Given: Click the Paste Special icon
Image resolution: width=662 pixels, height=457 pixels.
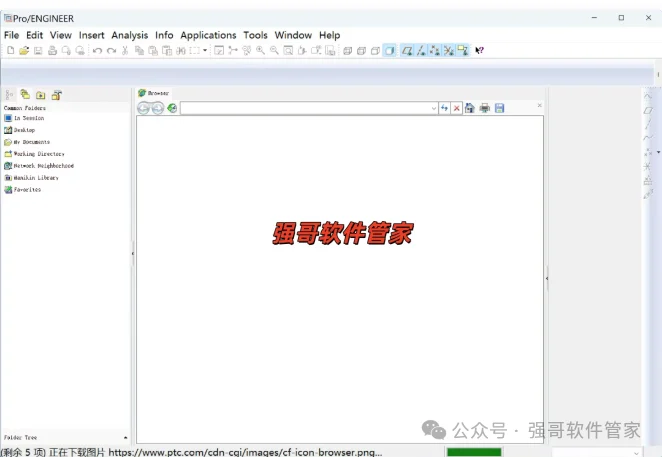Looking at the screenshot, I should click(x=167, y=51).
